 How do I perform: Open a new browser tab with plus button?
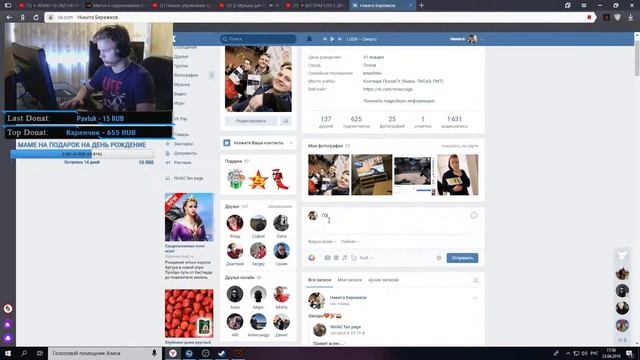click(422, 5)
